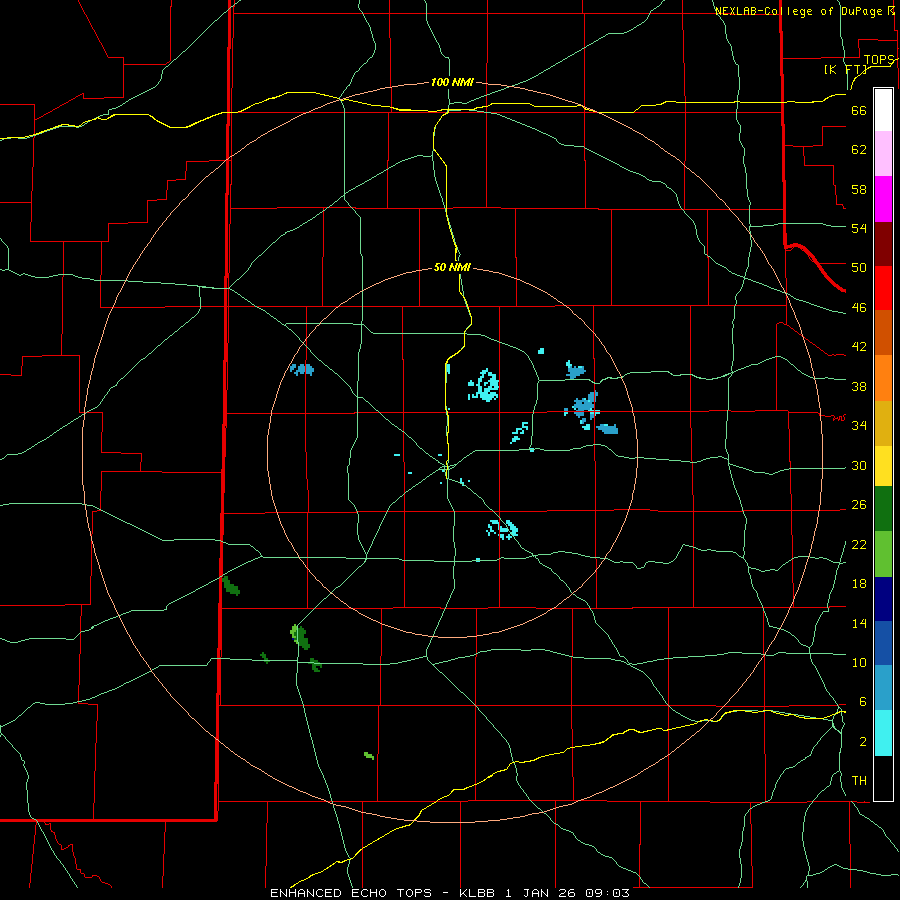Click the medium blue legend swatch
Image resolution: width=900 pixels, height=900 pixels.
point(883,643)
